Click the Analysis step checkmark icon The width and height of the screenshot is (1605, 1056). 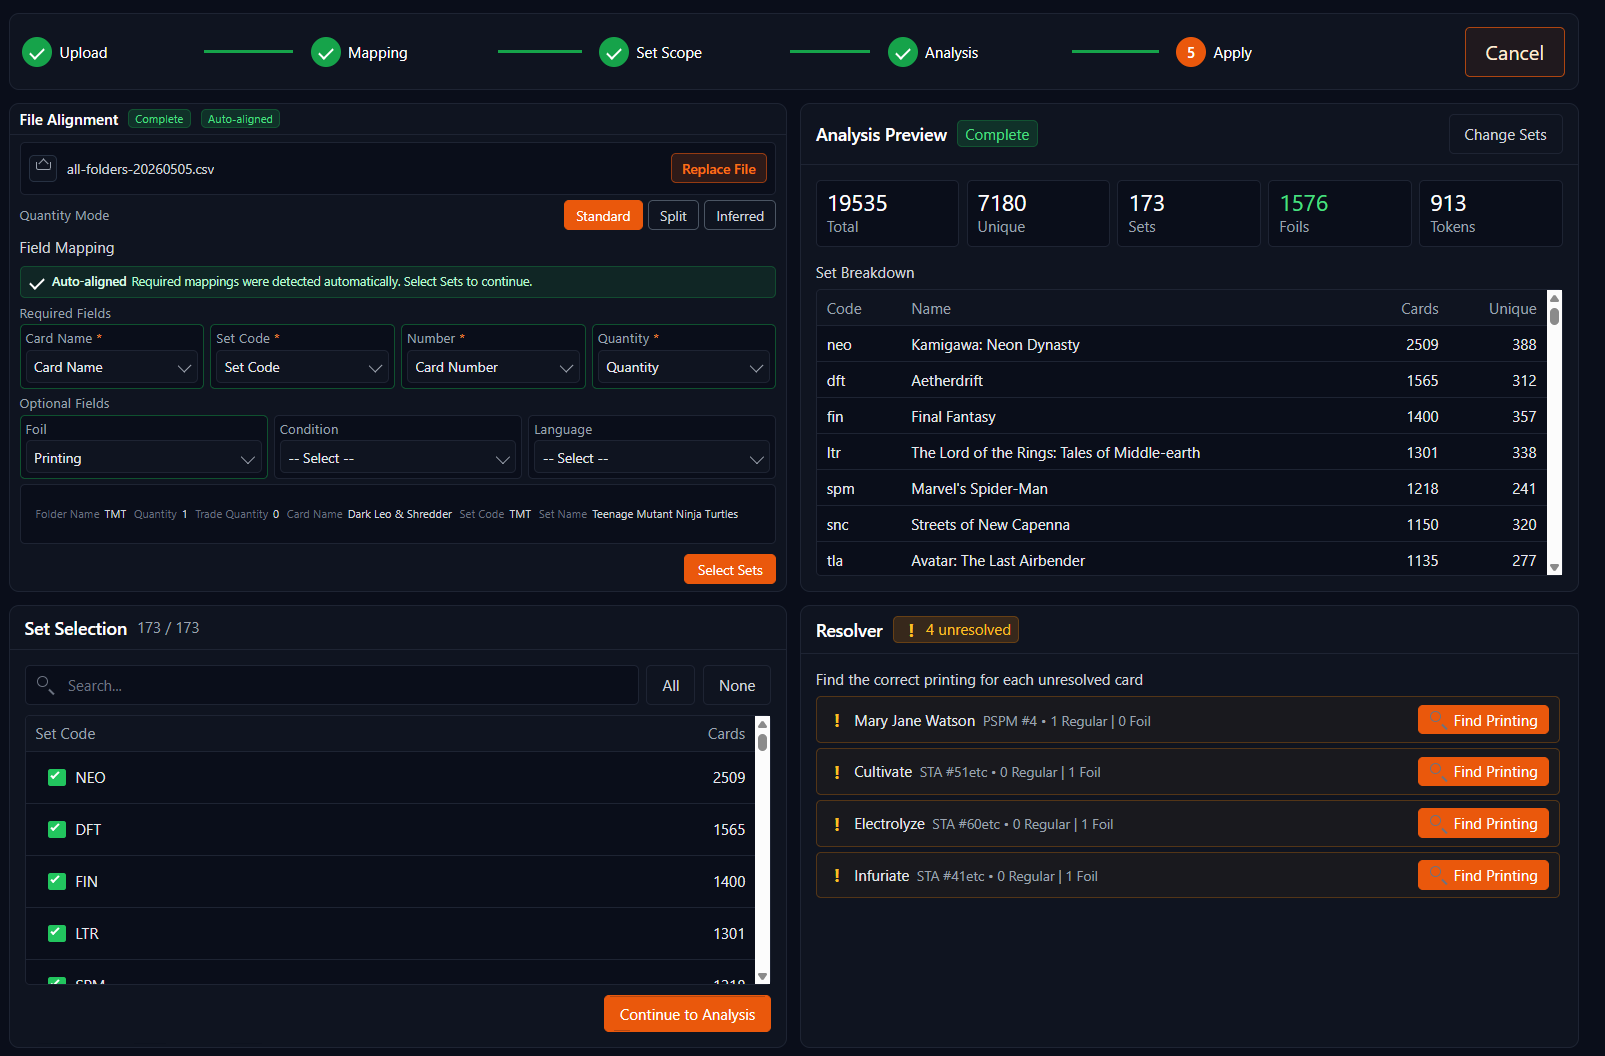903,52
